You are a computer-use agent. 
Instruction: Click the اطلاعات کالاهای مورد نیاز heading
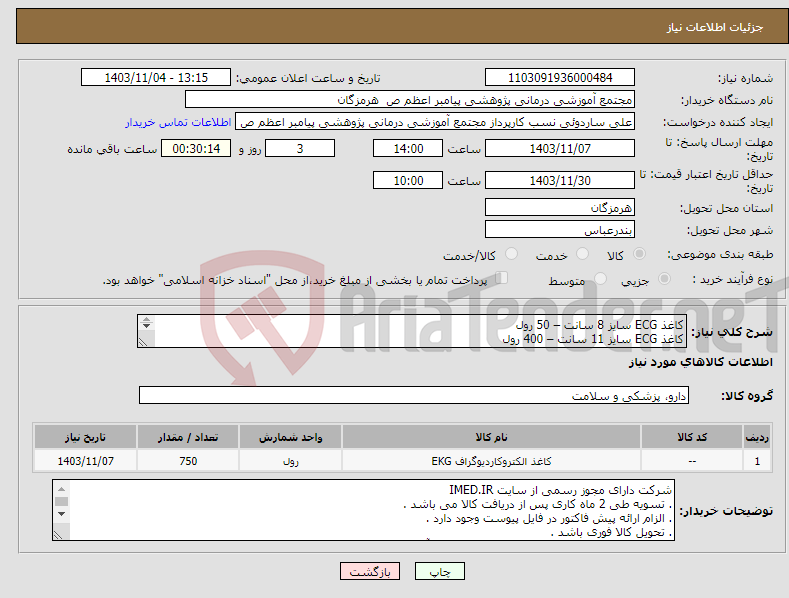[700, 362]
